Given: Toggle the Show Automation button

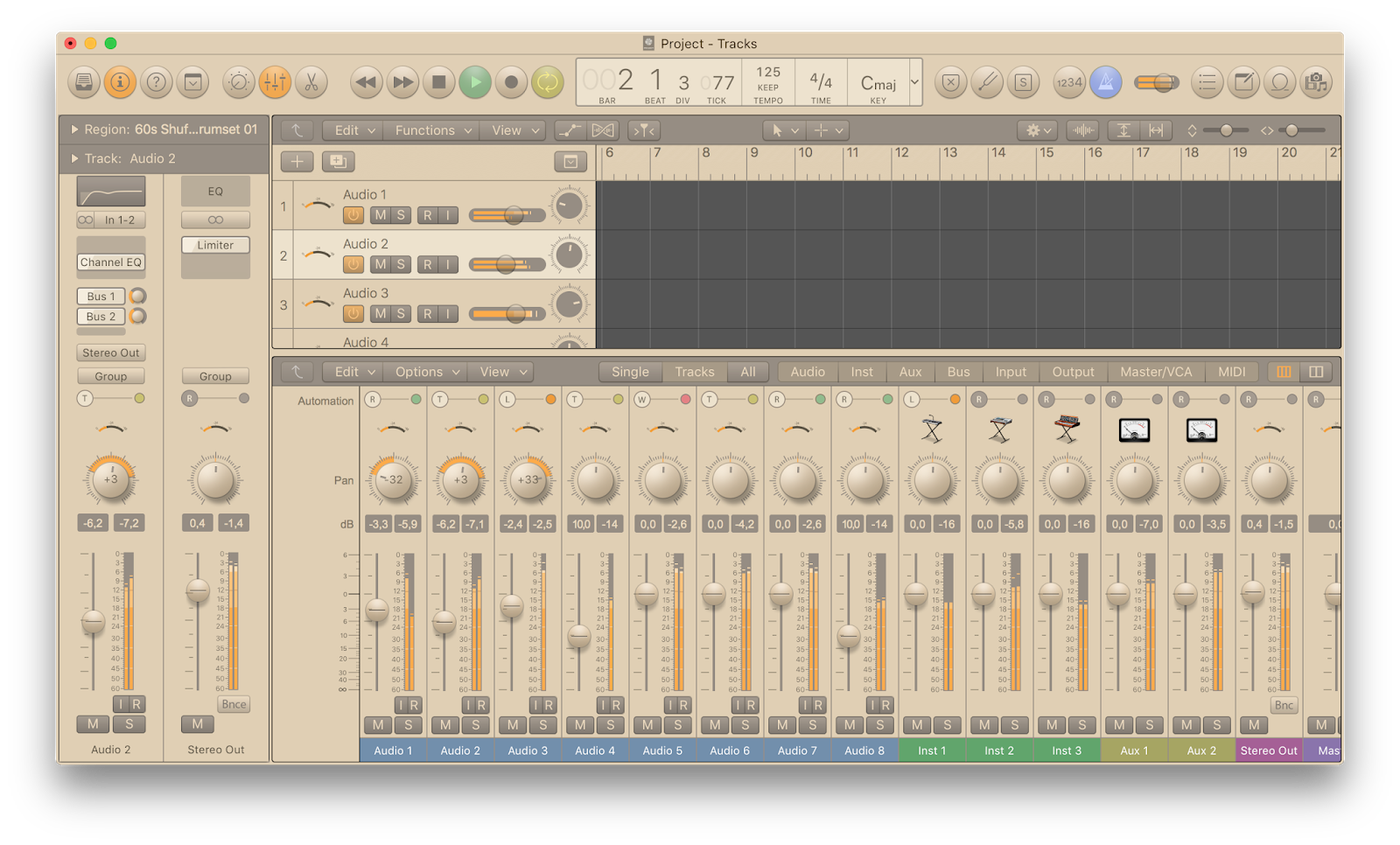Looking at the screenshot, I should pyautogui.click(x=570, y=130).
